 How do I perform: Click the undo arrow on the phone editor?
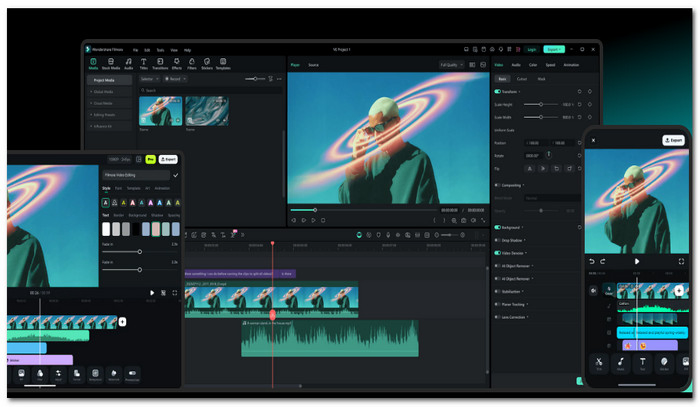(592, 261)
